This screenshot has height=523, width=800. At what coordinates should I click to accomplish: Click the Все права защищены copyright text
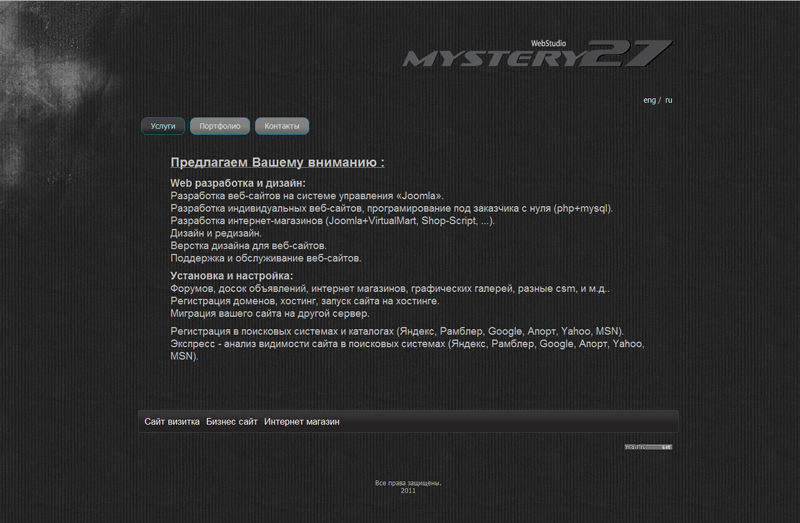tap(408, 483)
